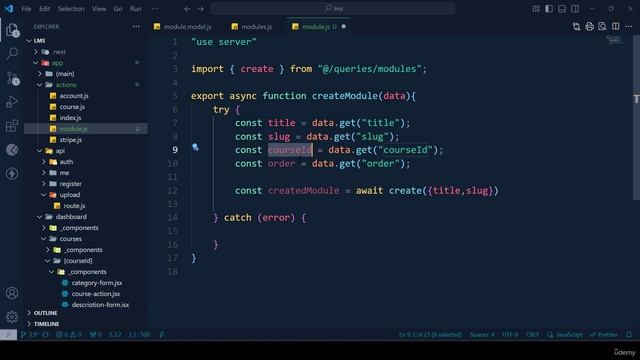
Task: Go forward with the right arrow
Action: 200,9
